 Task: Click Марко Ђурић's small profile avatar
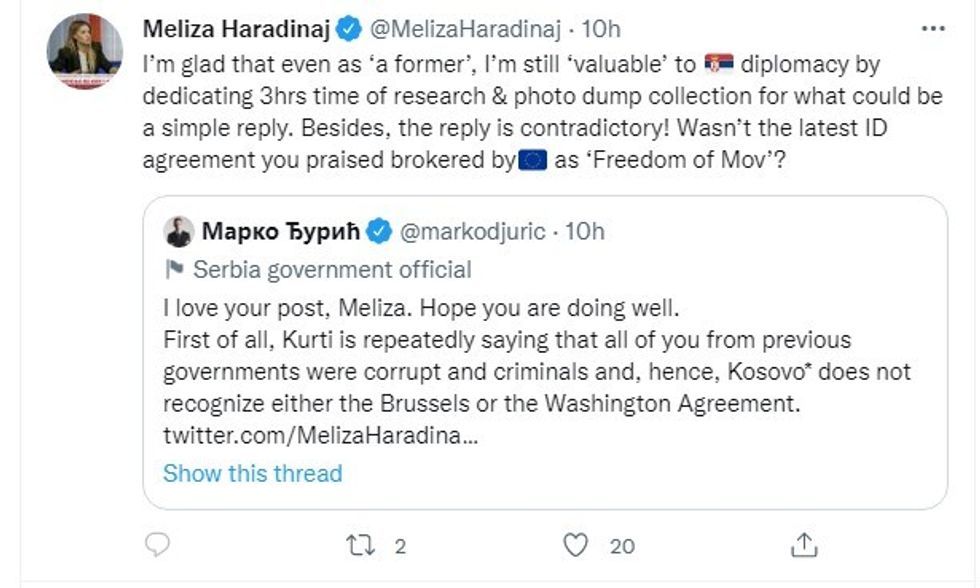coord(179,232)
